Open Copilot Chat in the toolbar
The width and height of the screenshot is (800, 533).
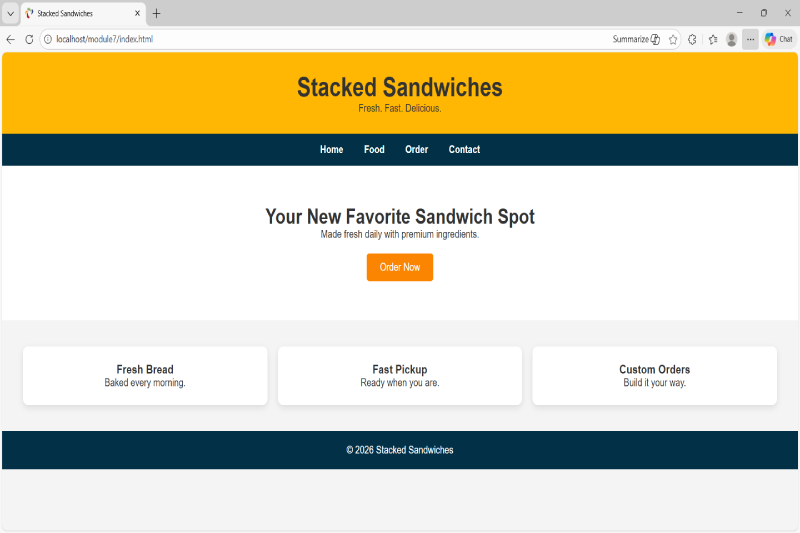click(779, 39)
